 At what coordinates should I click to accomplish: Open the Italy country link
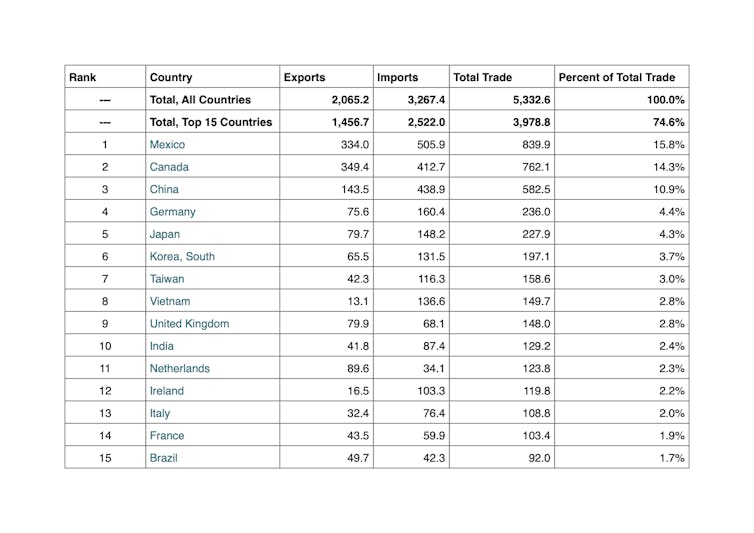tap(160, 413)
